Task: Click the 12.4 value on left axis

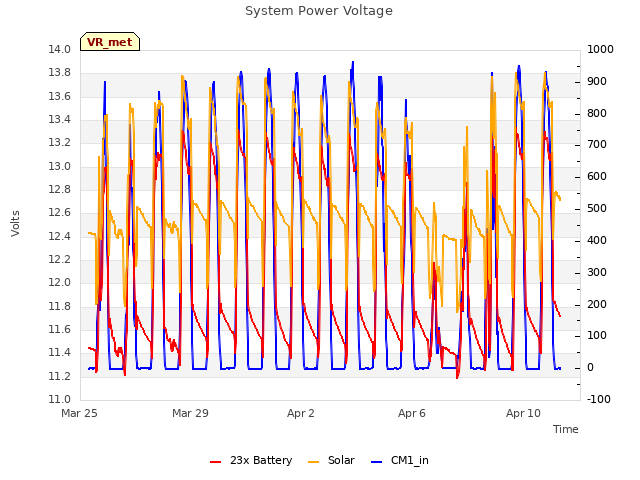Action: click(x=59, y=236)
